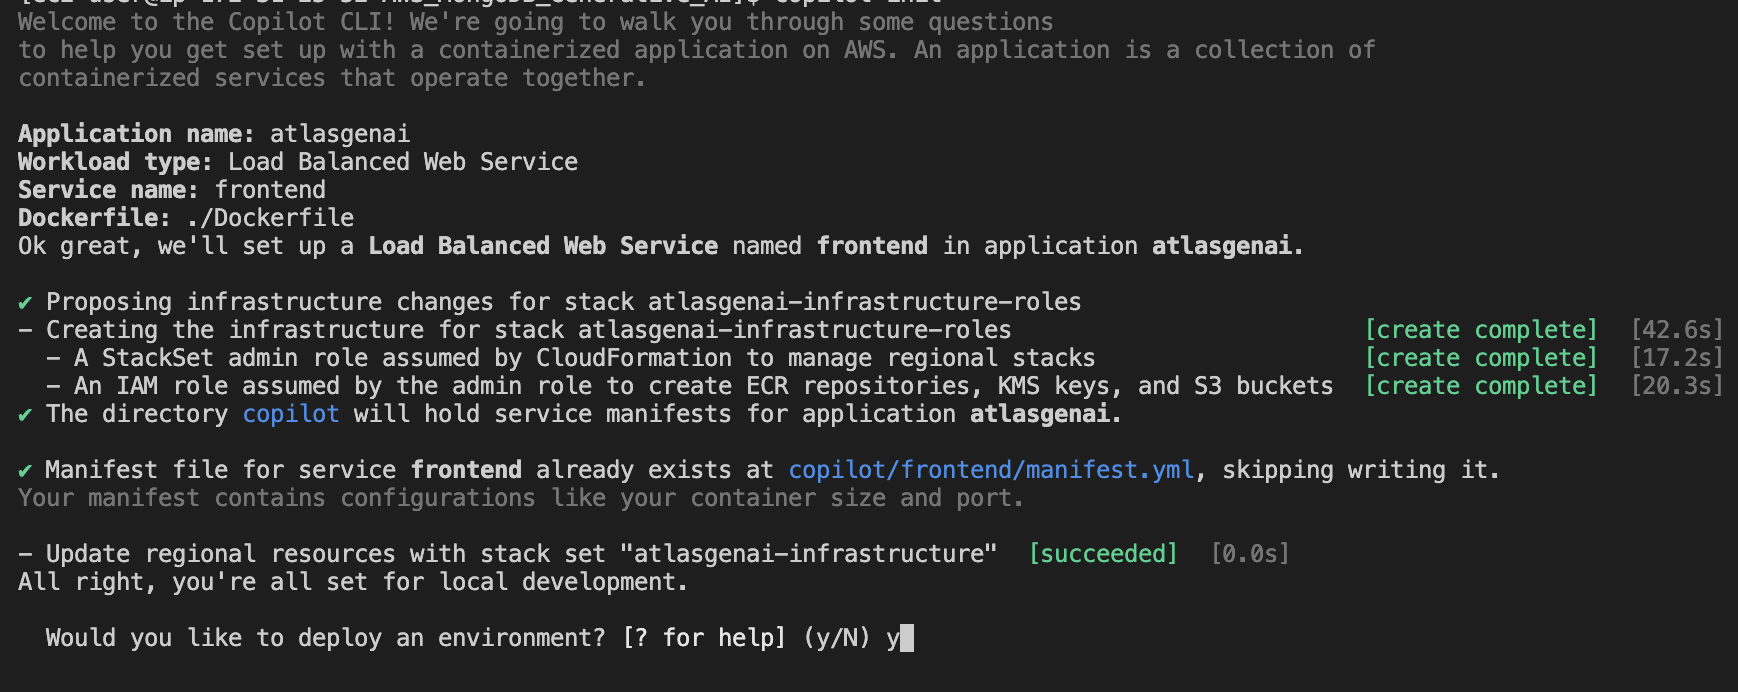Select 'Workload type: Load Balanced Web Service' line
This screenshot has height=692, width=1738.
tap(298, 162)
